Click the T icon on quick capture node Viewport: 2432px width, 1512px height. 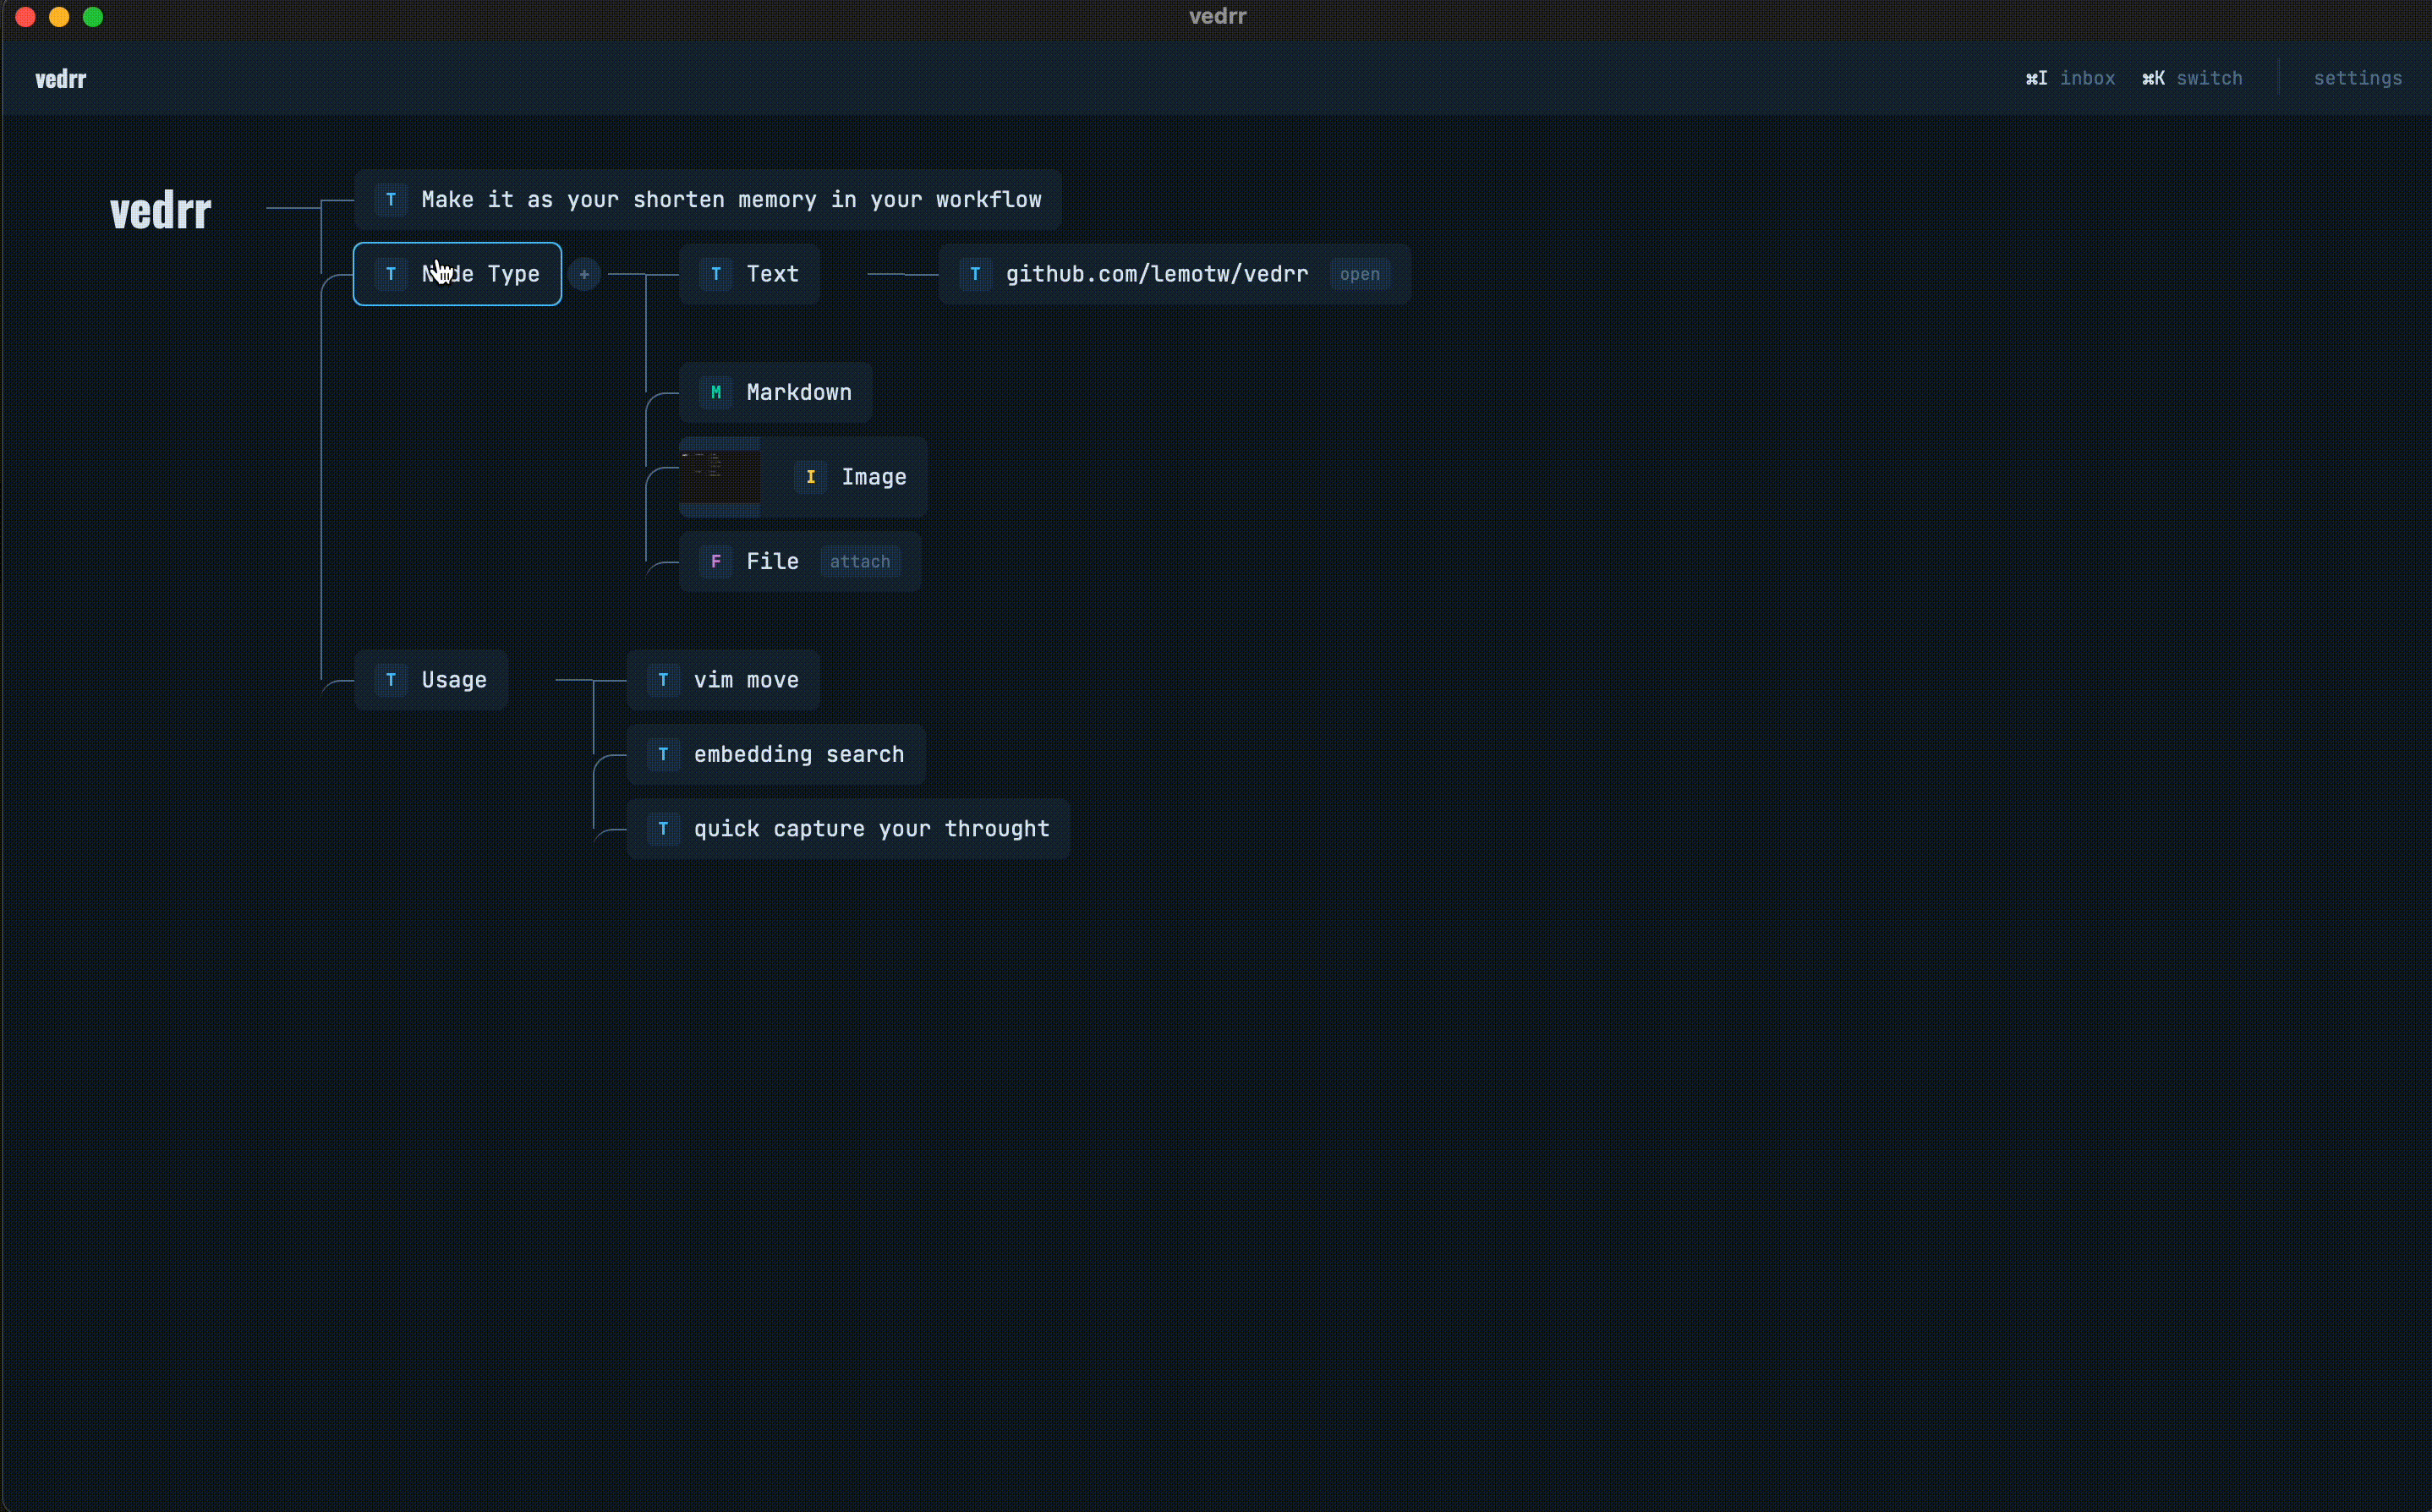click(663, 829)
